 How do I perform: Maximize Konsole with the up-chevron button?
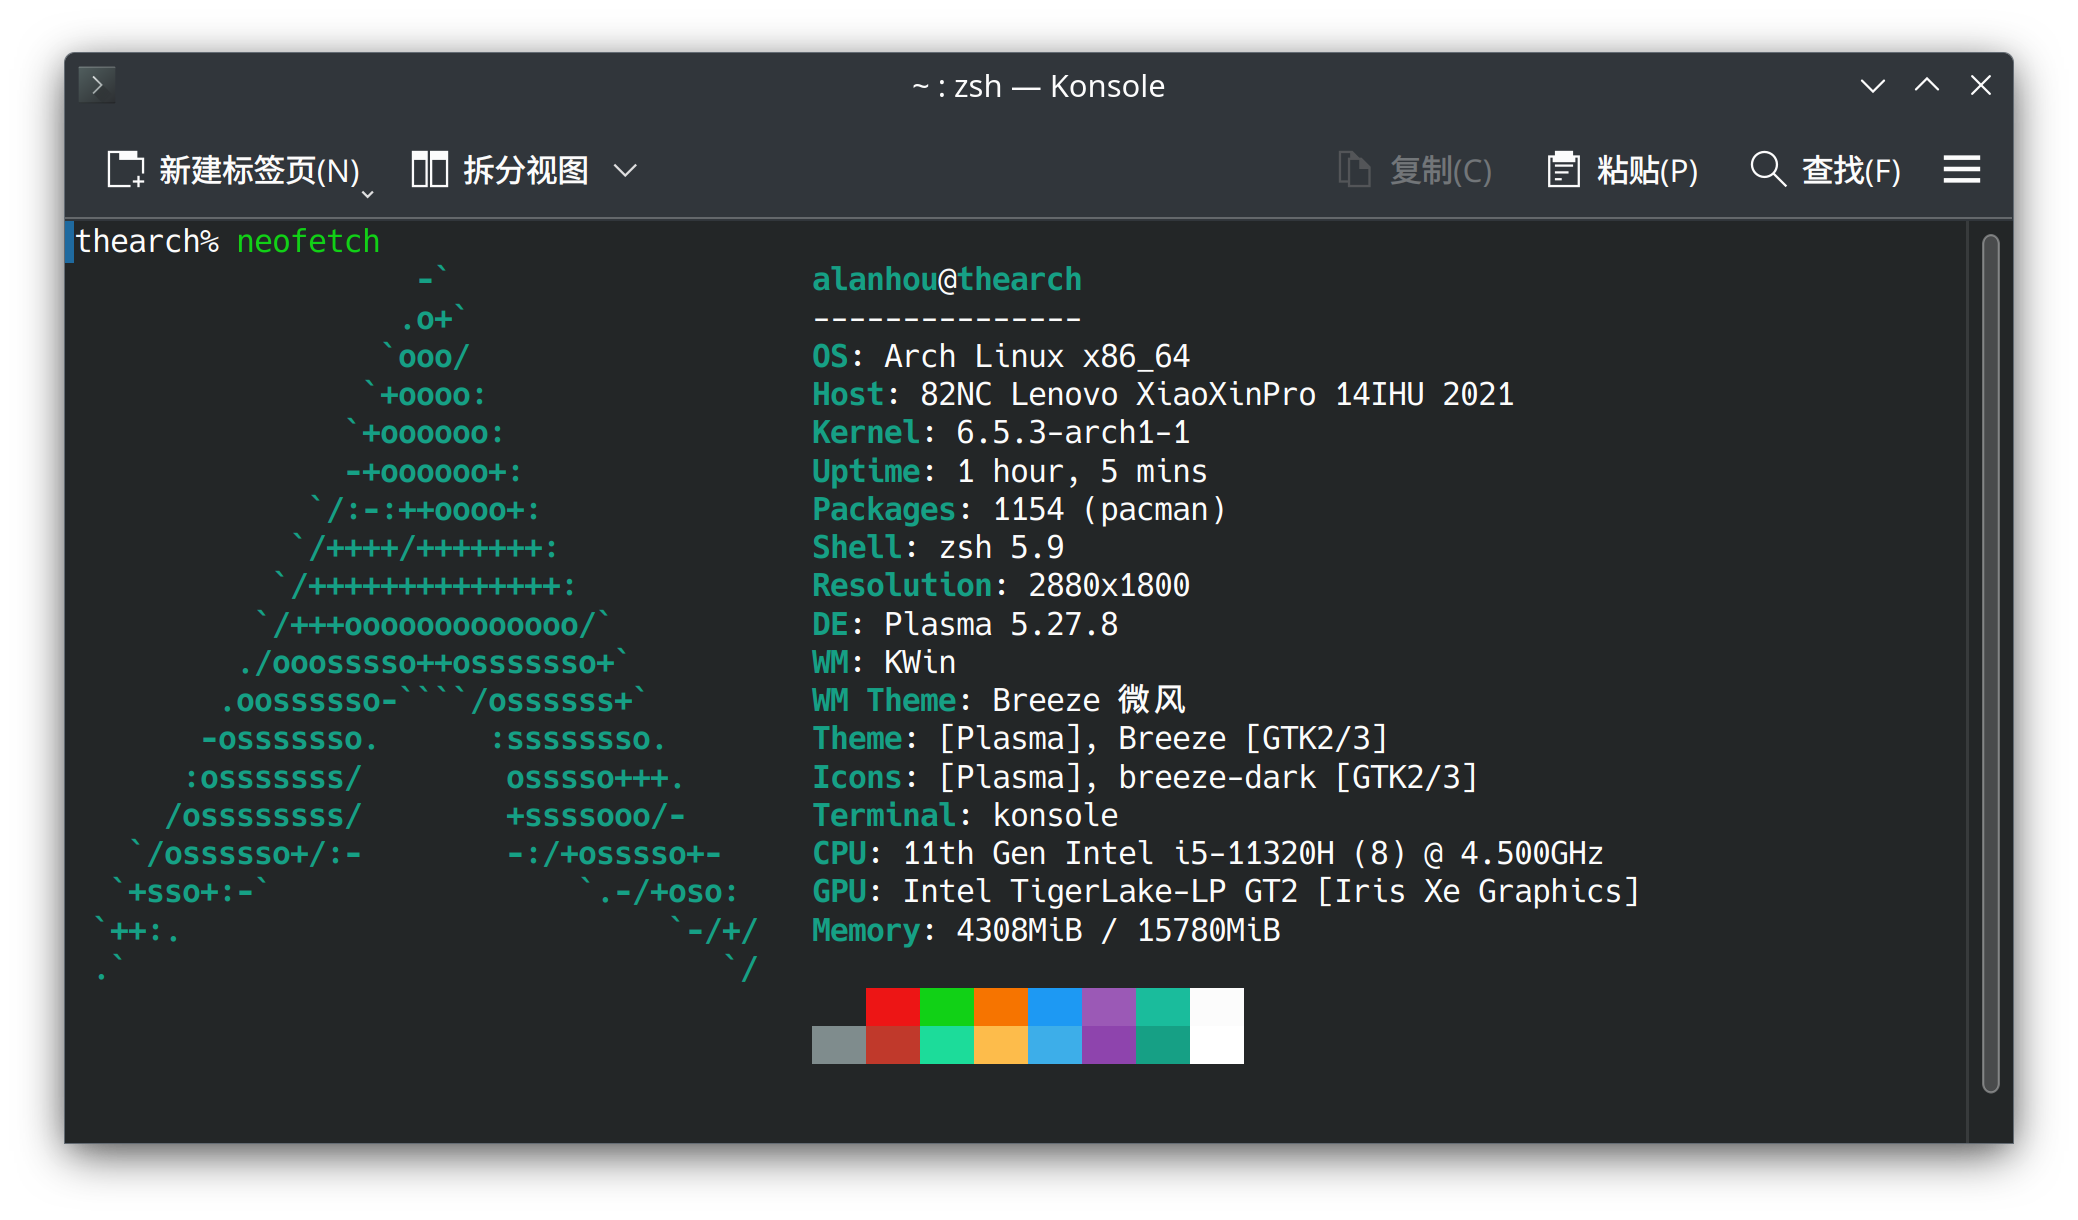1927,85
